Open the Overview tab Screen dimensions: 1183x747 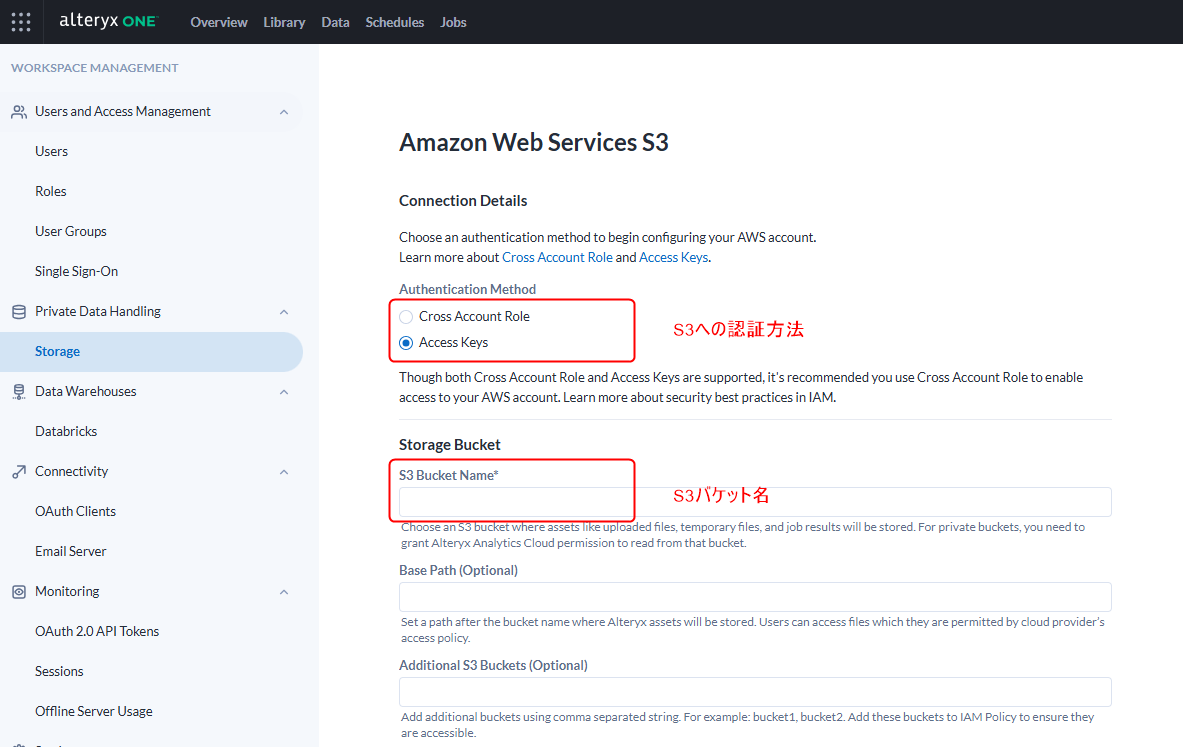(219, 23)
